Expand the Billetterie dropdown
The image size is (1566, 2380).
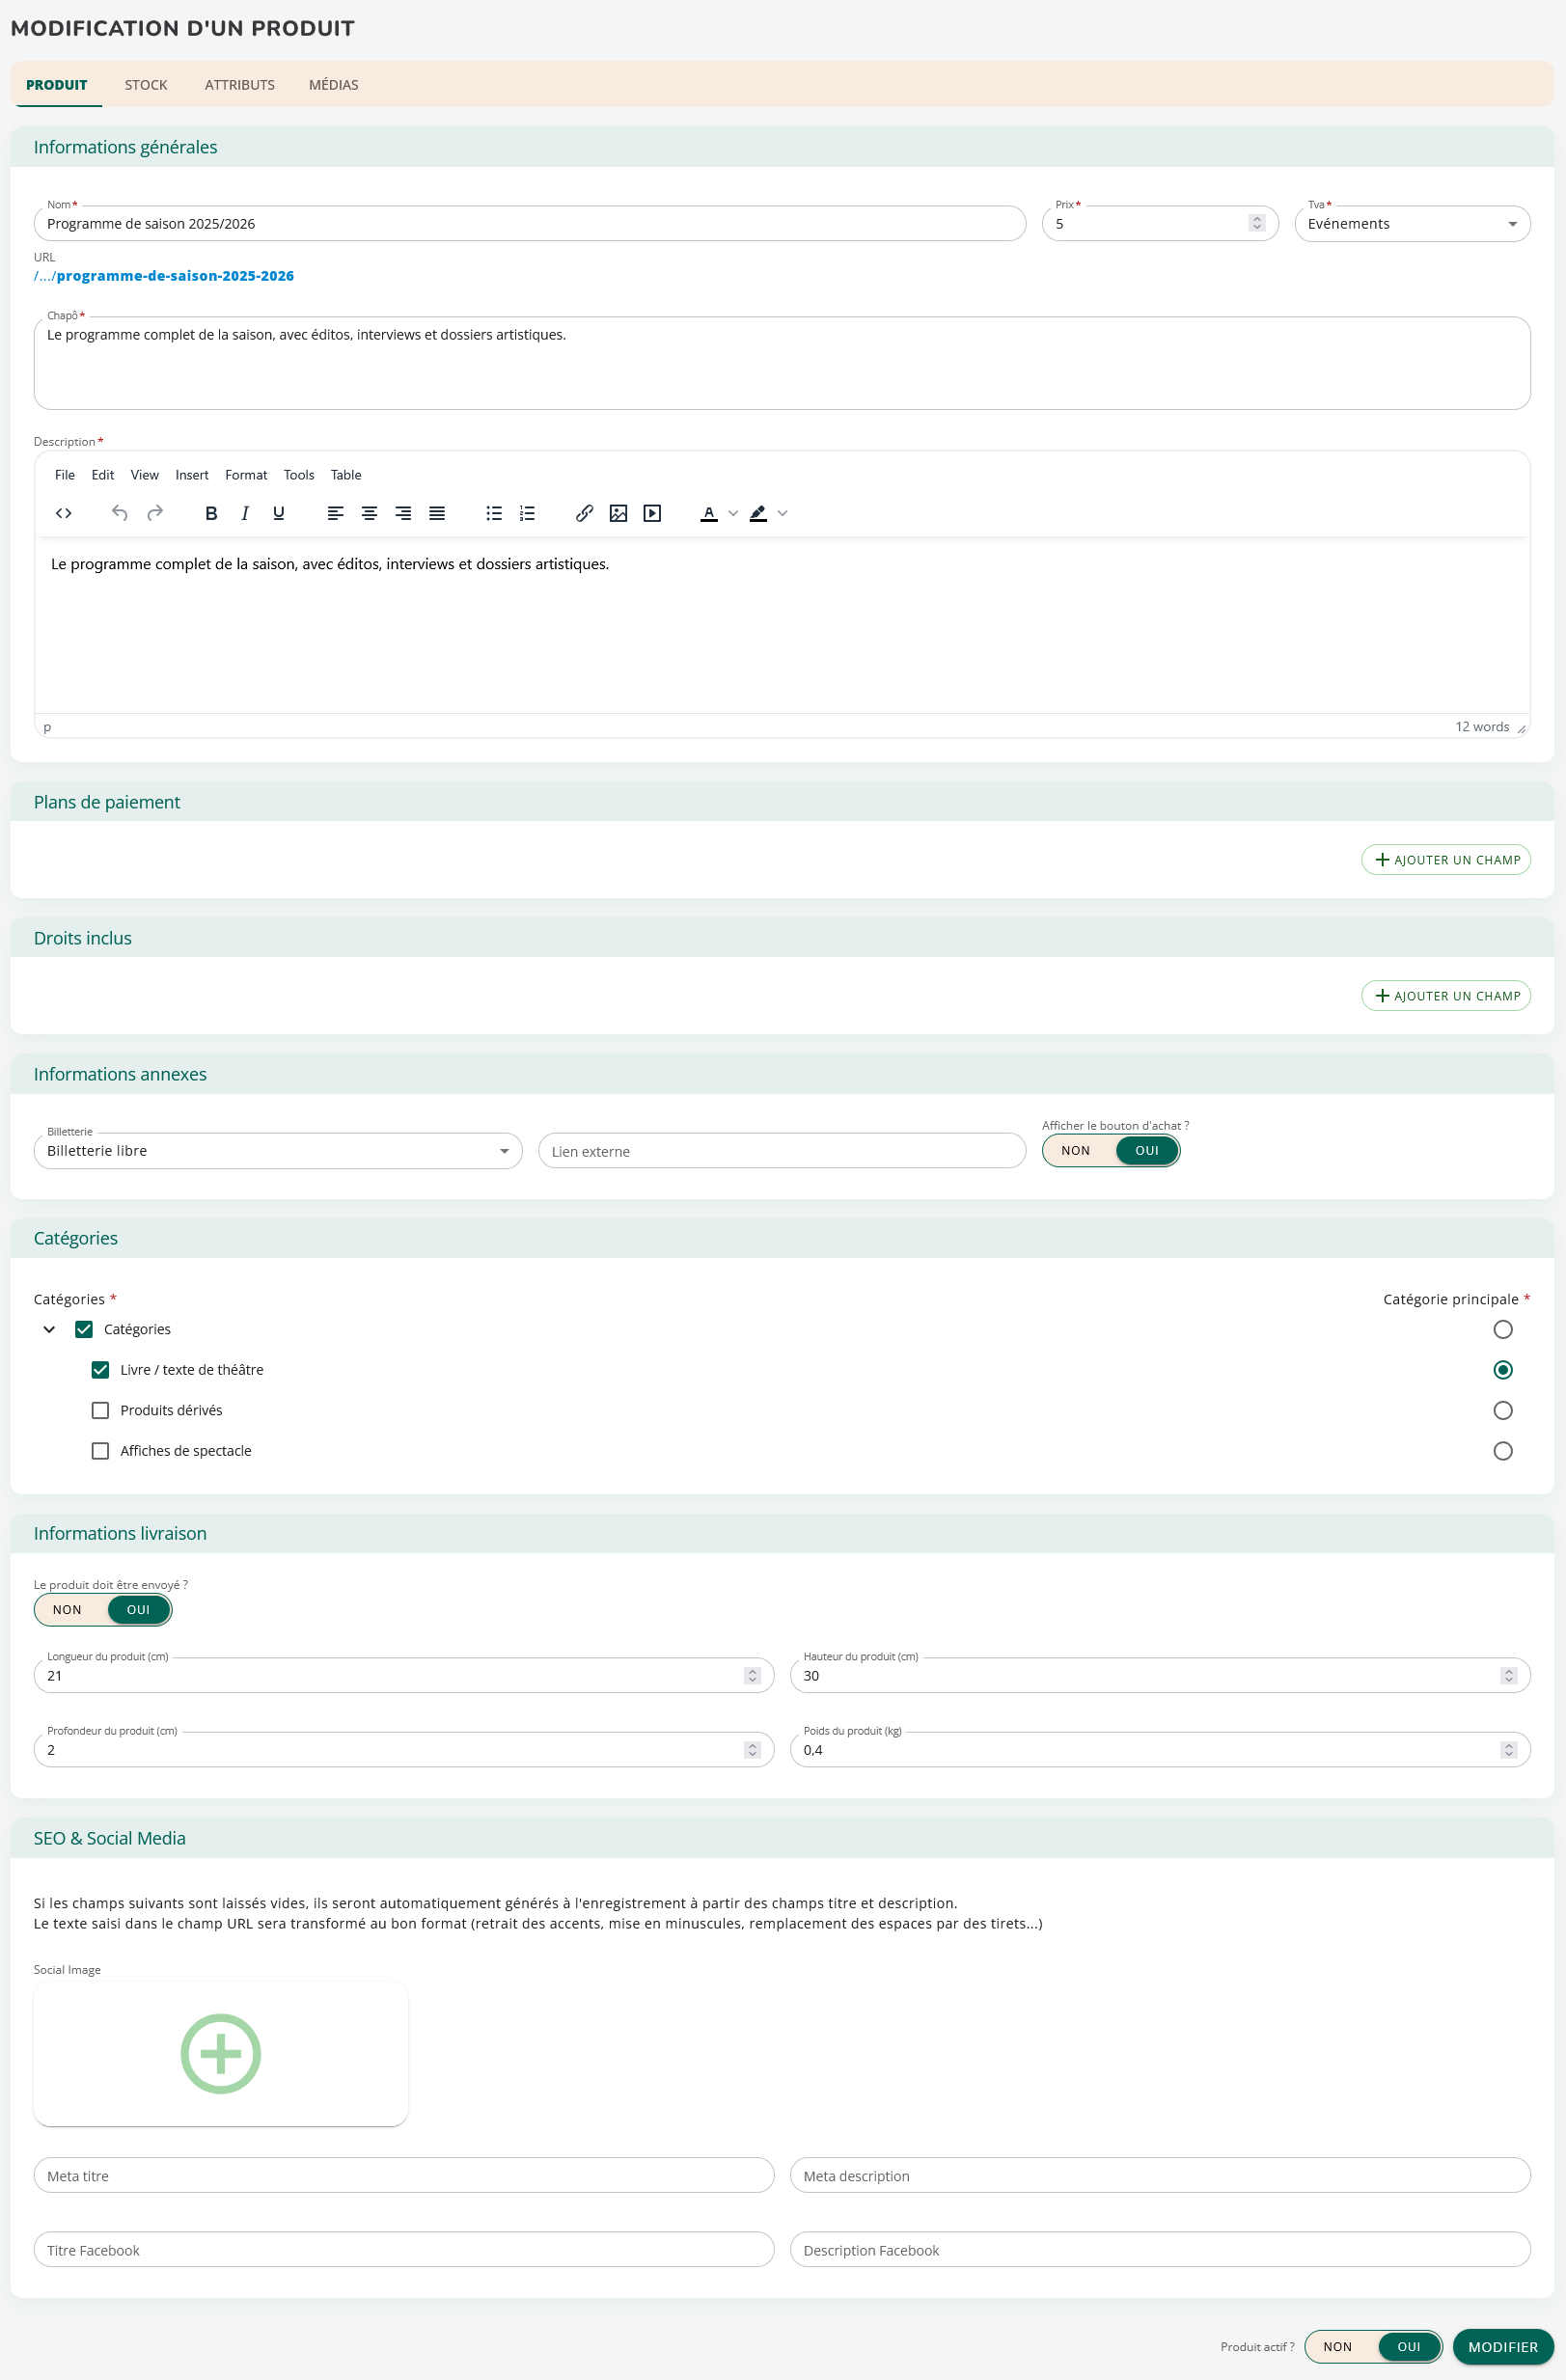(277, 1151)
